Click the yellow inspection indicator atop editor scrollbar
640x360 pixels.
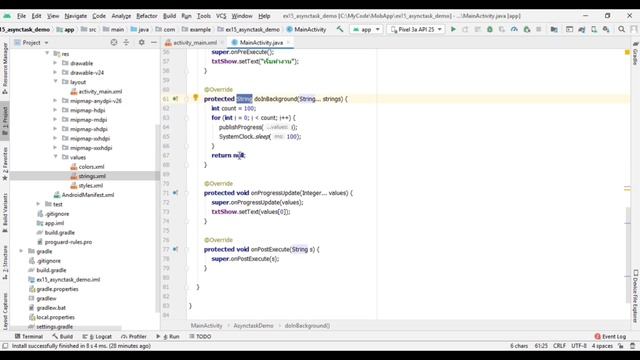click(627, 52)
